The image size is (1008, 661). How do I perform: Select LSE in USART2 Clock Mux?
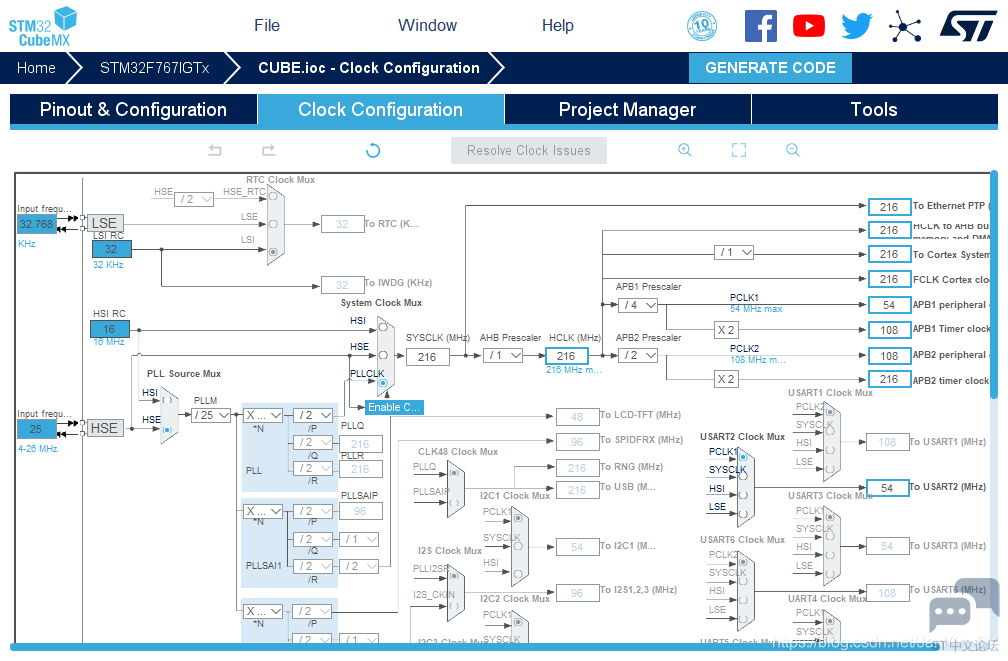click(x=743, y=514)
